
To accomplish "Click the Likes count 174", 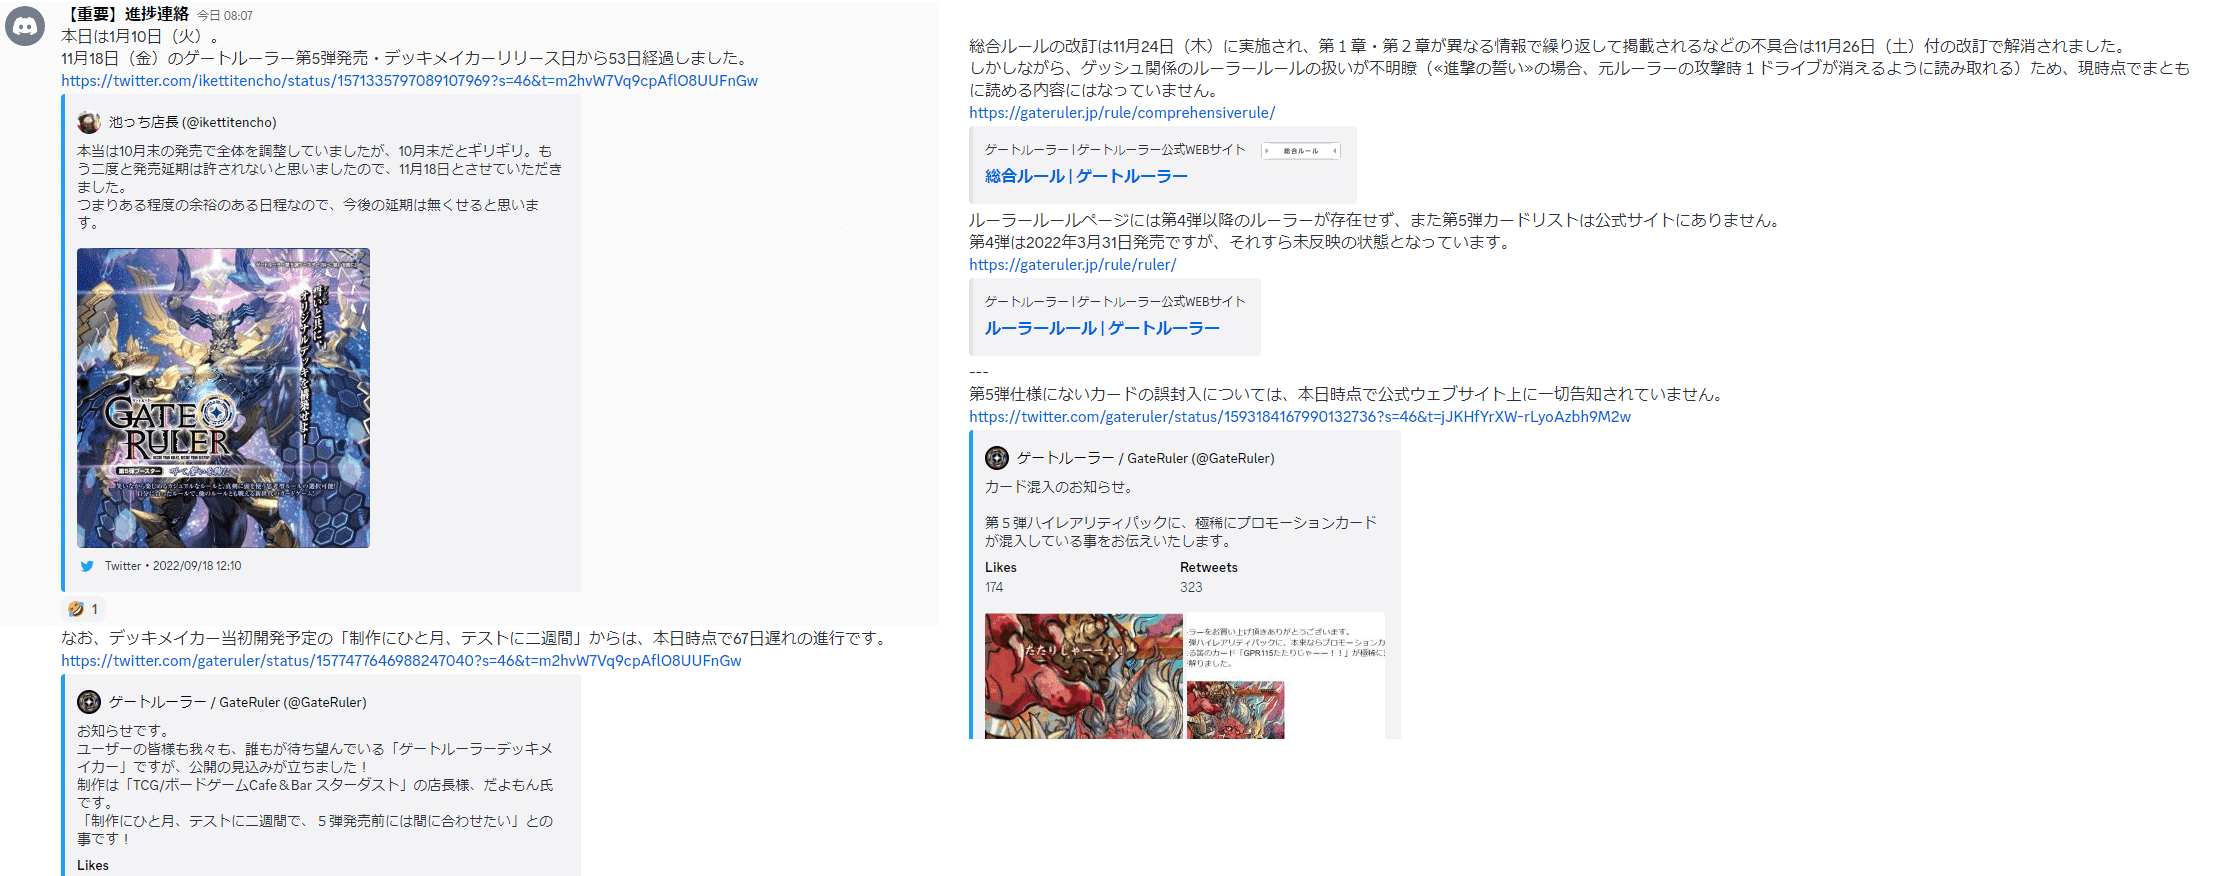I will [x=994, y=587].
